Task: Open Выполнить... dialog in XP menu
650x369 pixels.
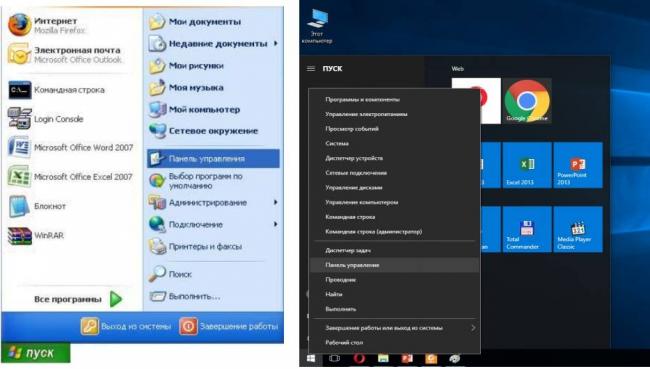Action: [x=184, y=296]
